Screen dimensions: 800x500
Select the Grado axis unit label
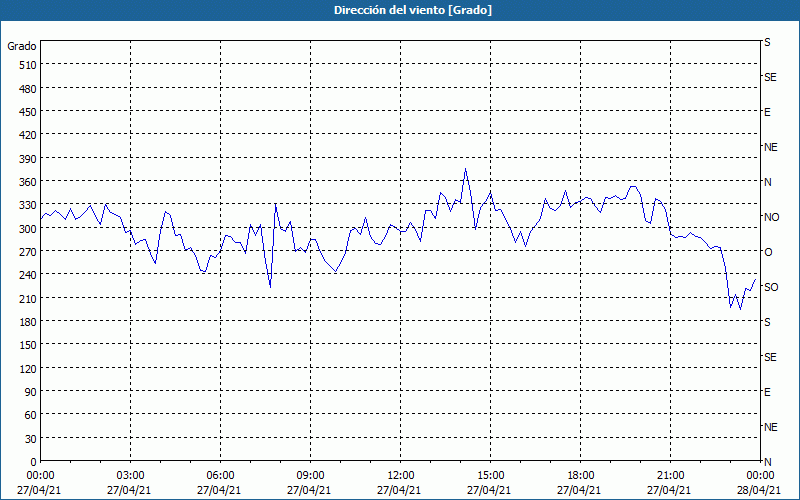tap(22, 46)
